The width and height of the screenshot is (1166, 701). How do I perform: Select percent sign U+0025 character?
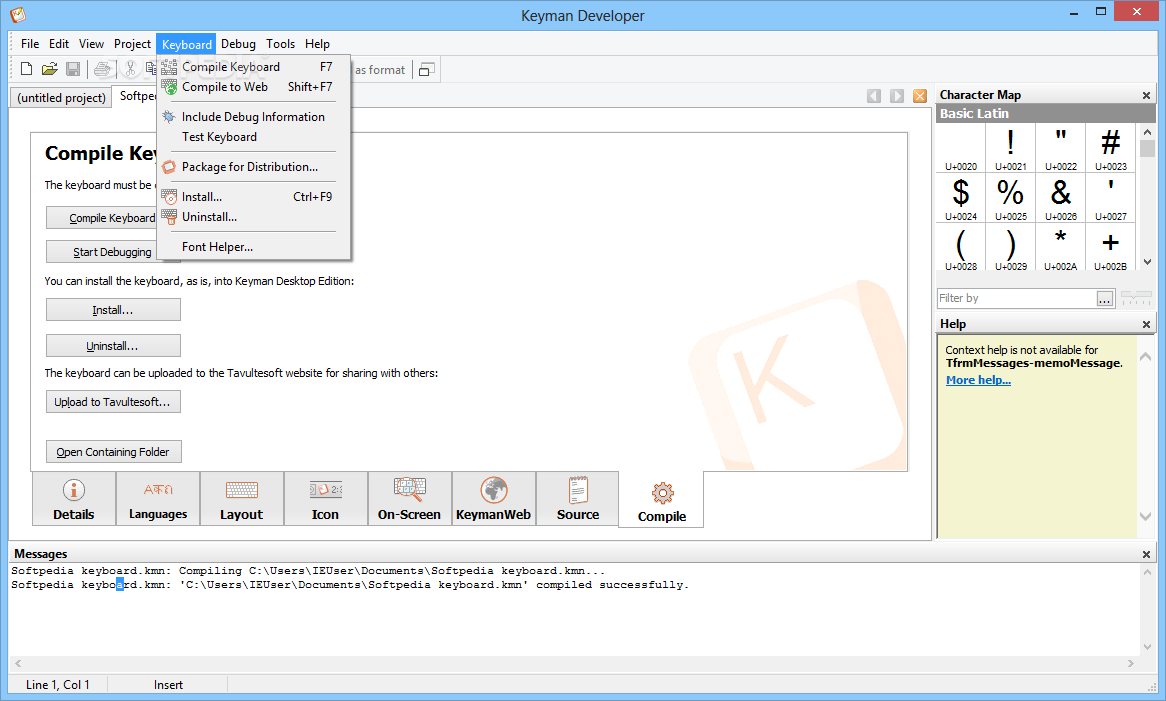[x=1011, y=198]
